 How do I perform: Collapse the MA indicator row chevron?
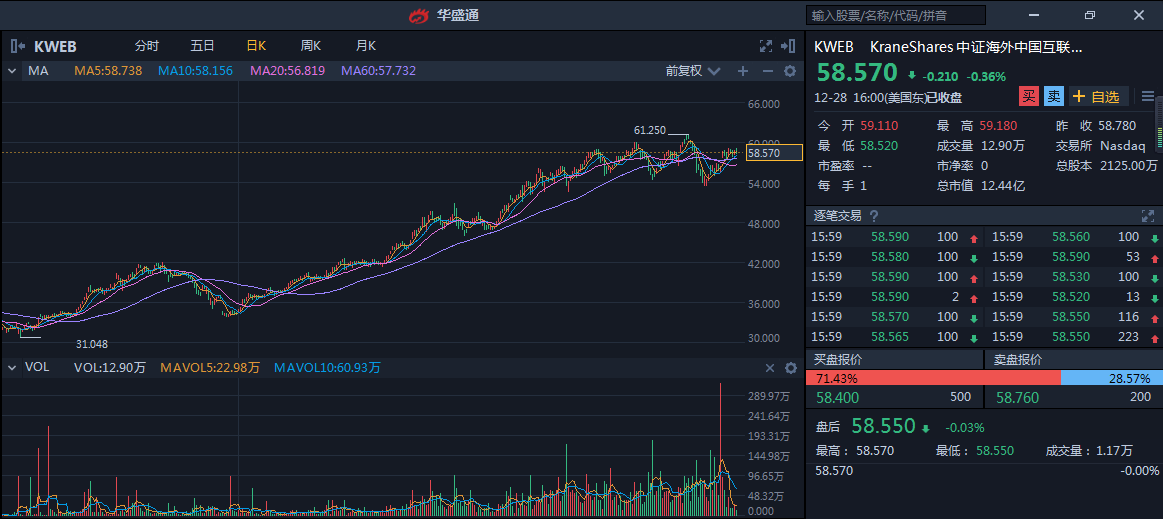point(12,71)
